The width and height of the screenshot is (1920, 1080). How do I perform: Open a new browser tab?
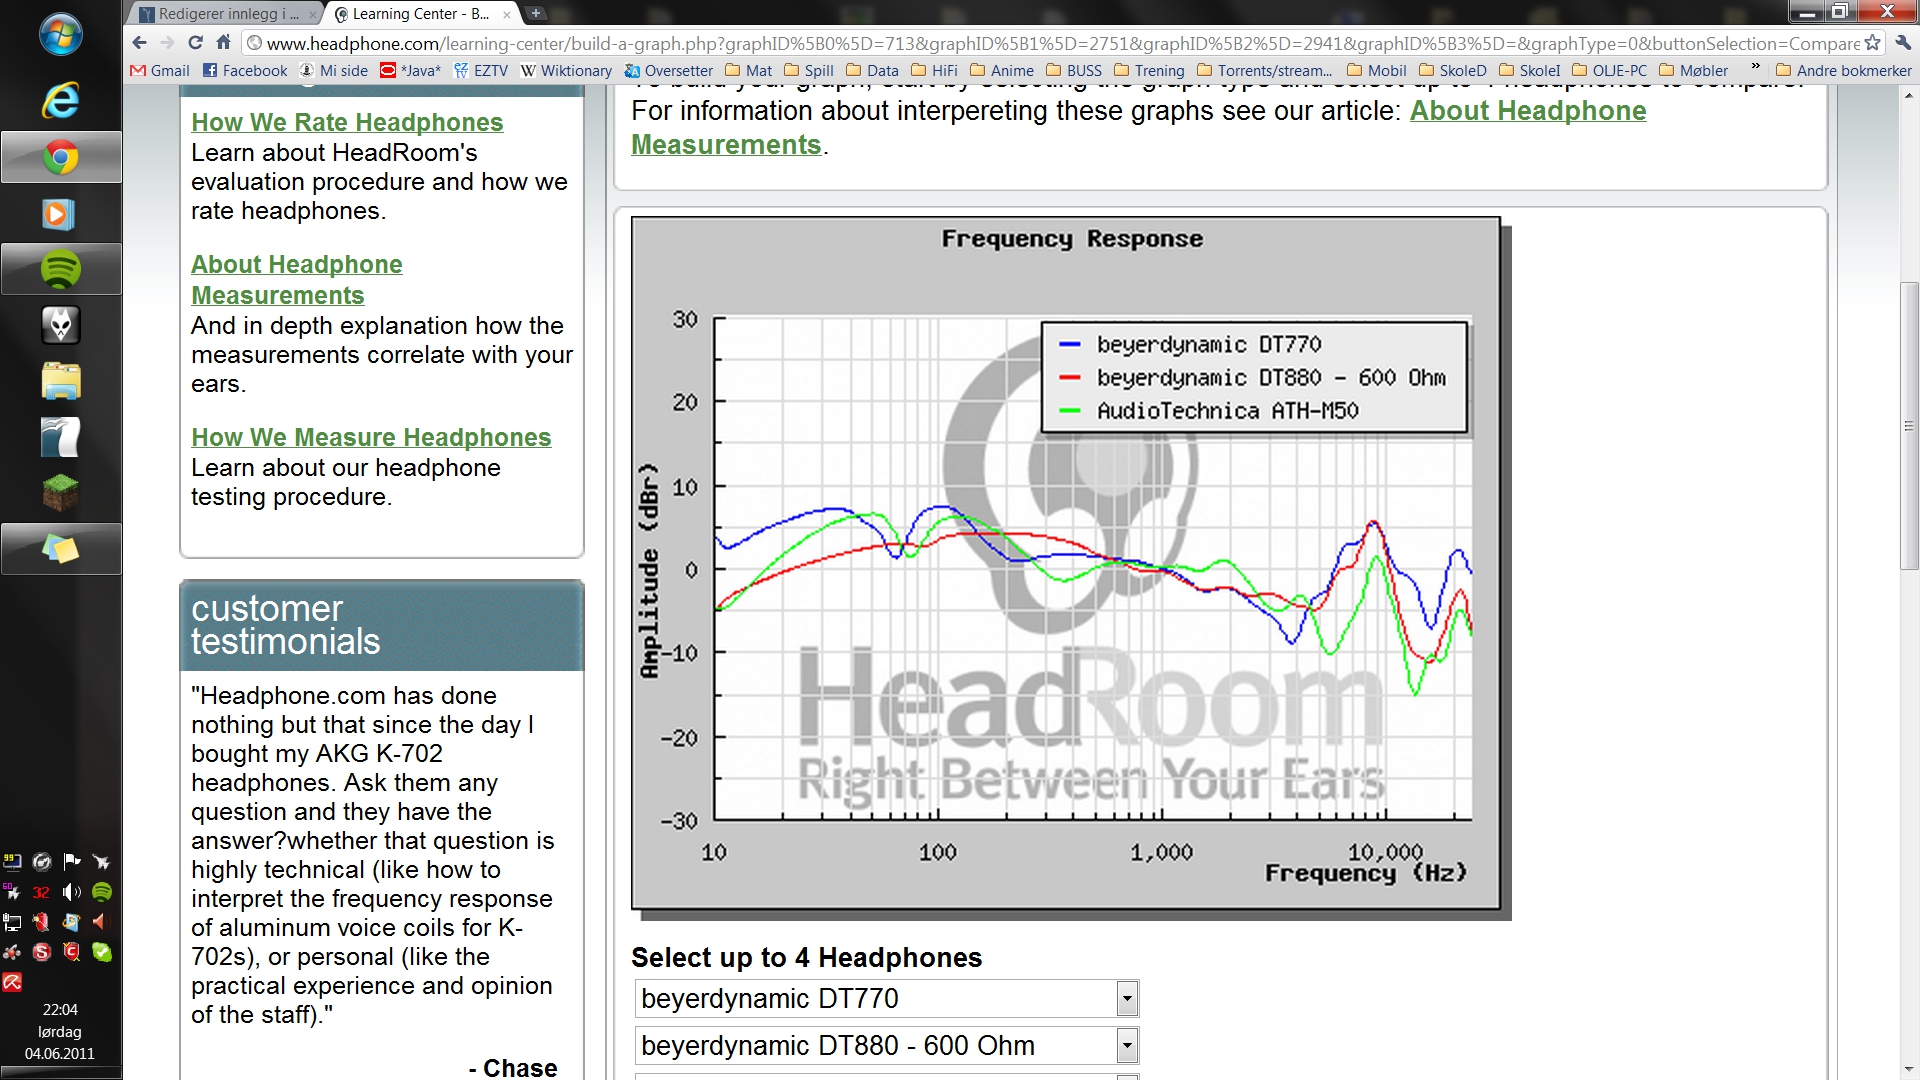tap(536, 13)
